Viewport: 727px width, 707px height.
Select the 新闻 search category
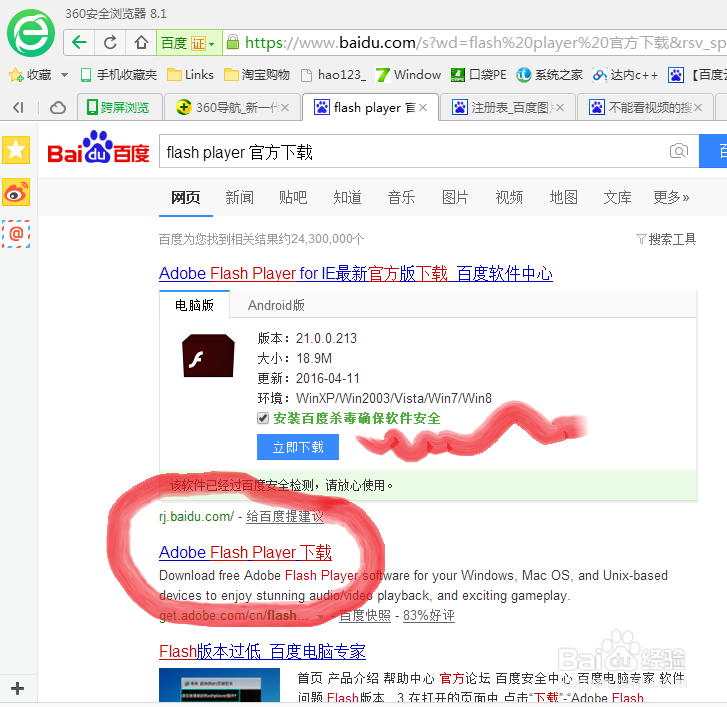[239, 197]
